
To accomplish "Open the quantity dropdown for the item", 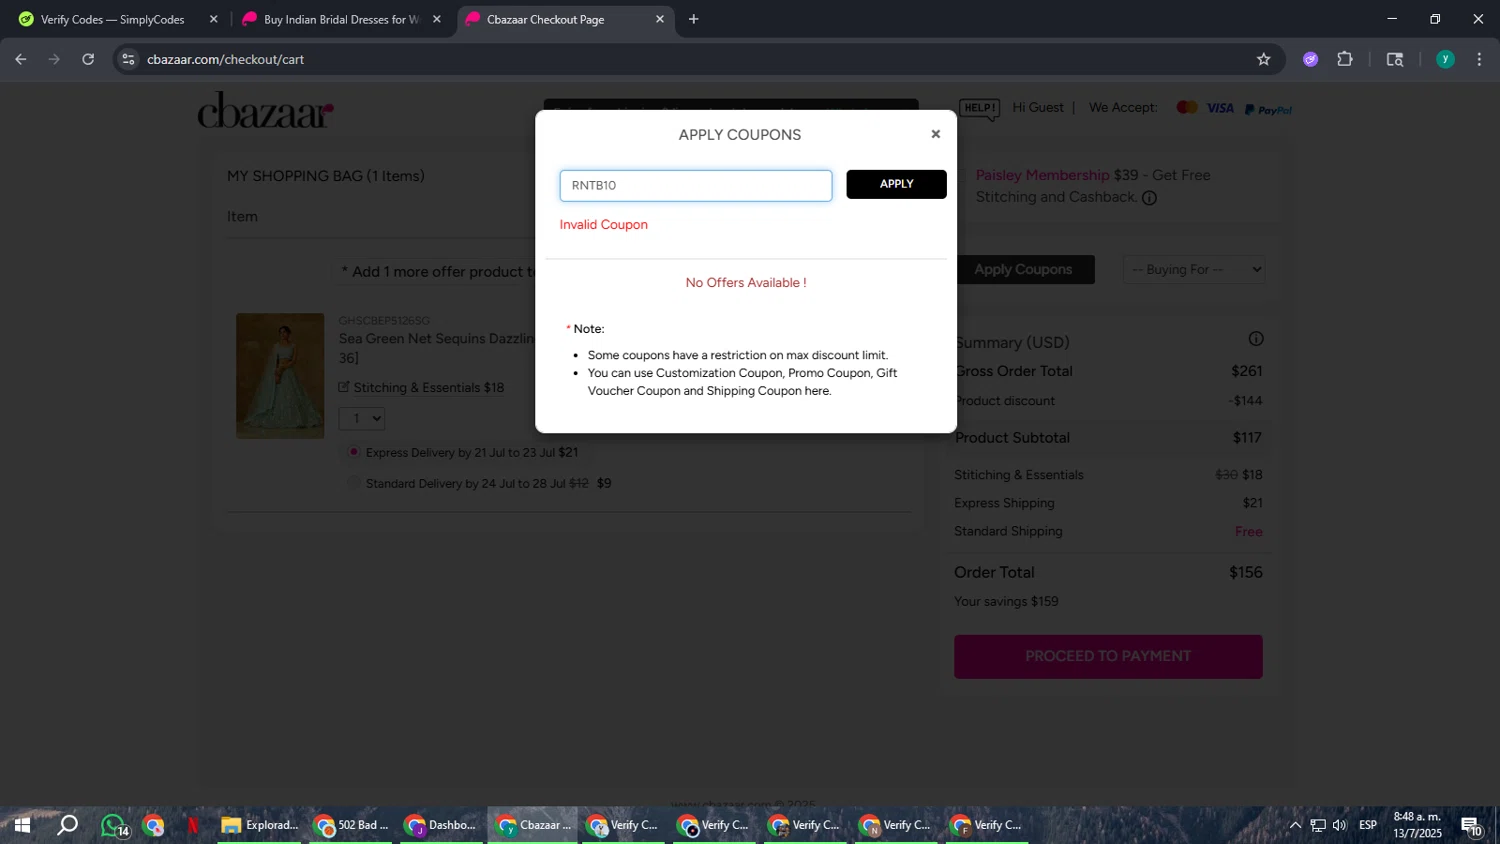I will pyautogui.click(x=362, y=419).
